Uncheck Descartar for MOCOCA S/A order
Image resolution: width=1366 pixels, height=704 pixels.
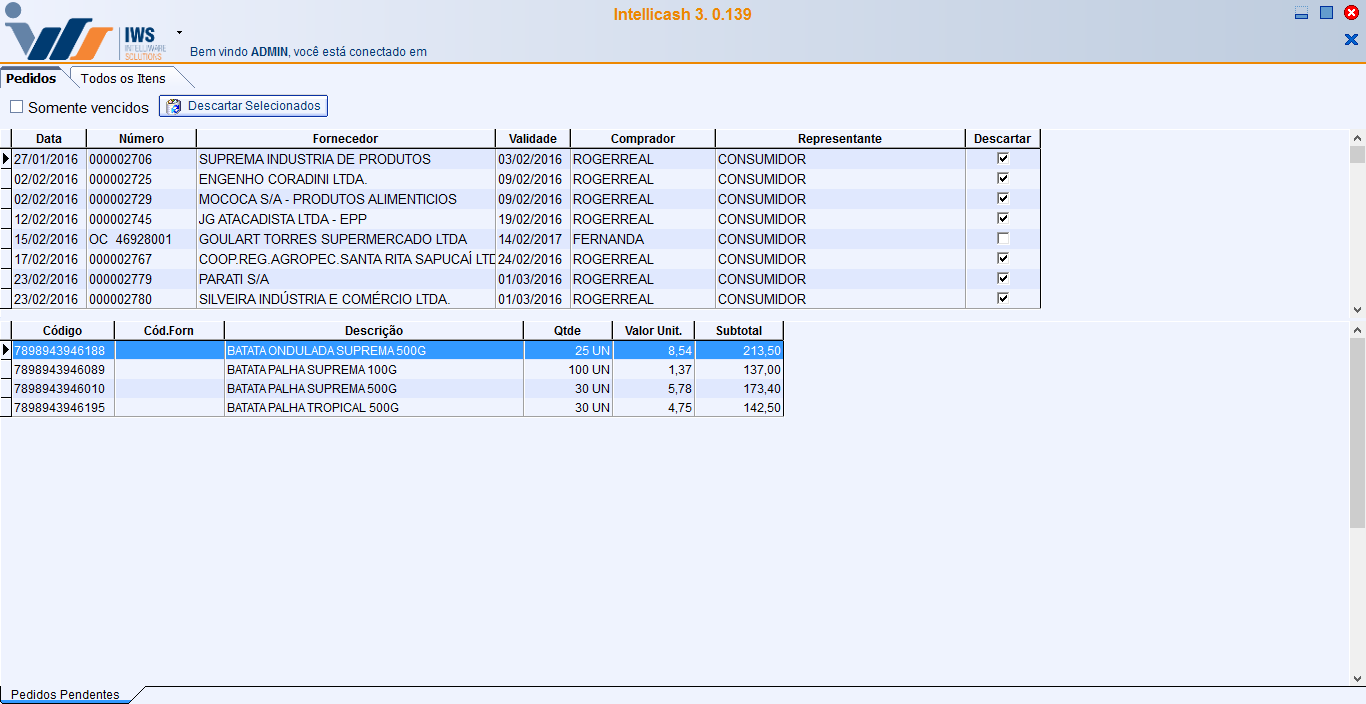tap(1003, 199)
